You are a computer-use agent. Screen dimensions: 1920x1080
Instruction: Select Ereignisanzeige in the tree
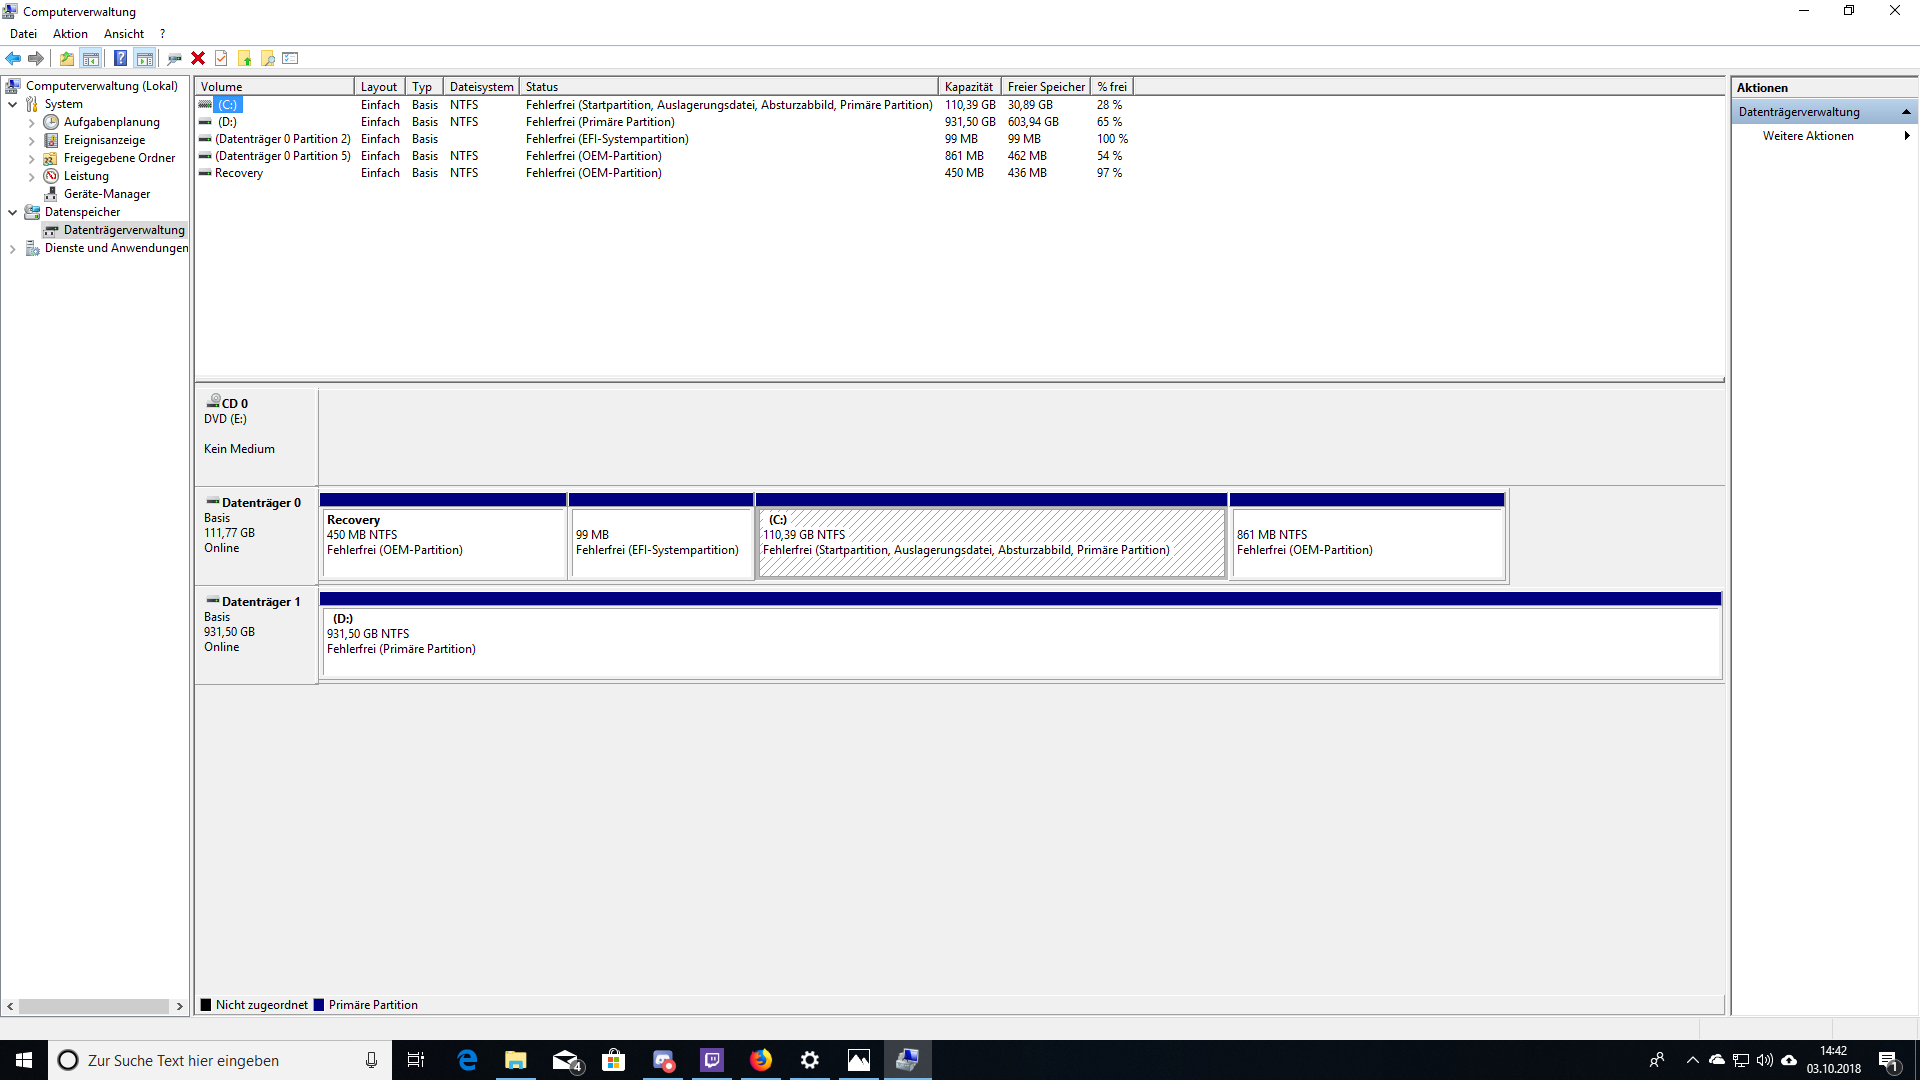click(x=104, y=140)
